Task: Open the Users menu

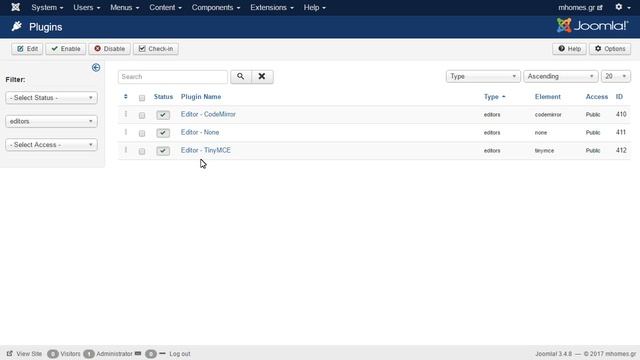Action: (x=87, y=7)
